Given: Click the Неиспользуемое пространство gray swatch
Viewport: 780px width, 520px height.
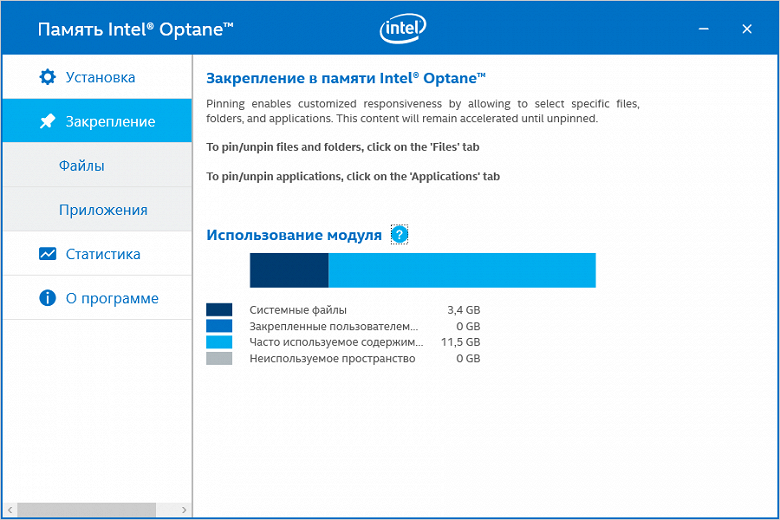Looking at the screenshot, I should coord(219,358).
